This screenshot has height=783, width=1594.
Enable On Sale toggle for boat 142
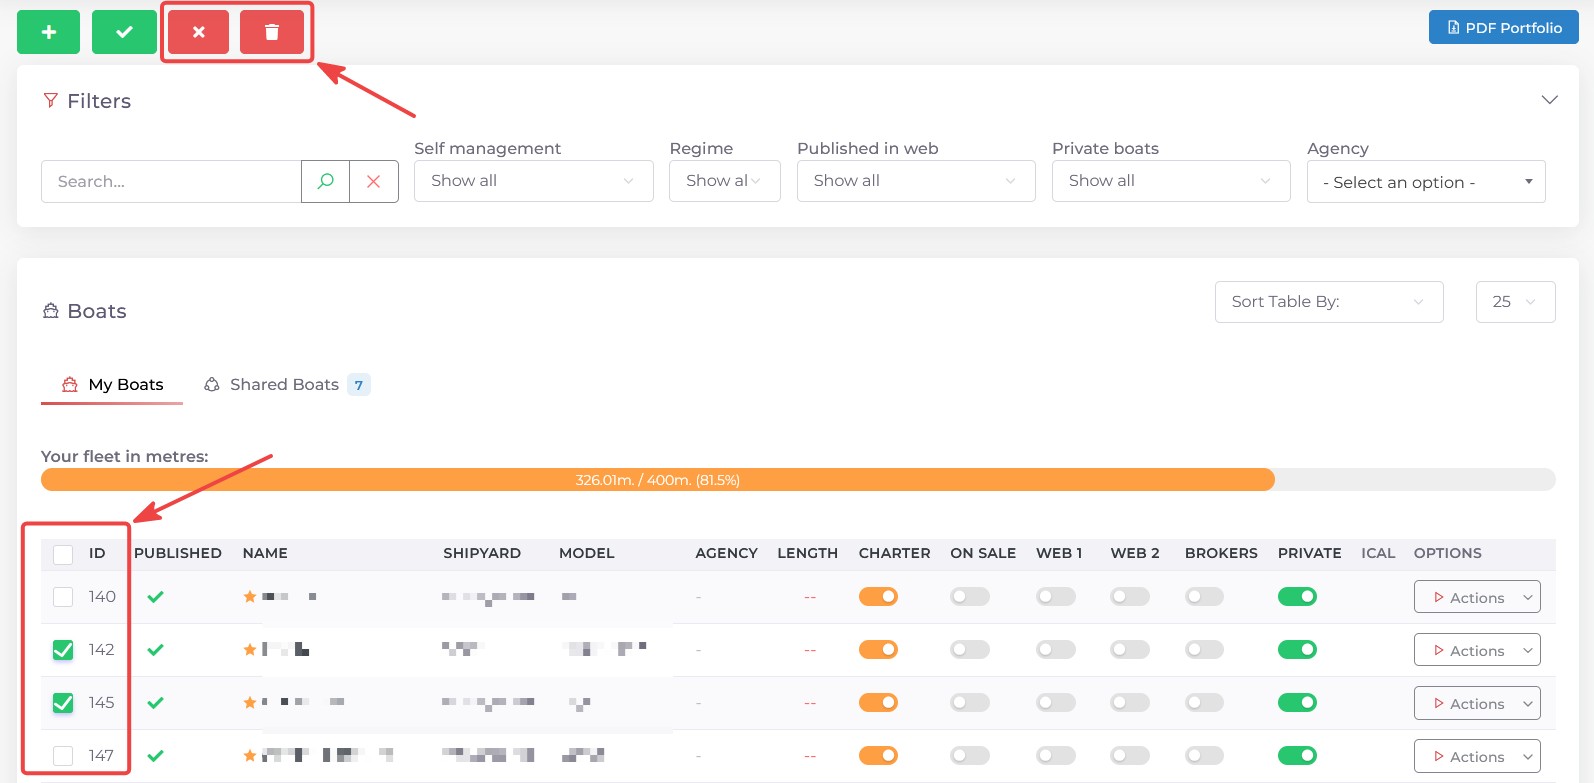970,650
